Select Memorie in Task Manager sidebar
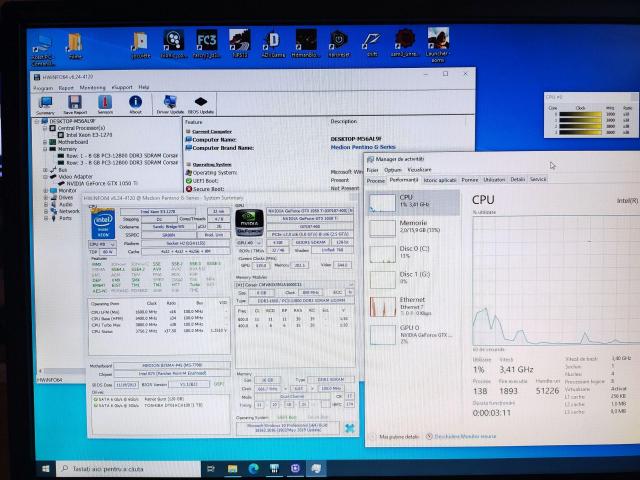The height and width of the screenshot is (480, 640). tap(413, 227)
